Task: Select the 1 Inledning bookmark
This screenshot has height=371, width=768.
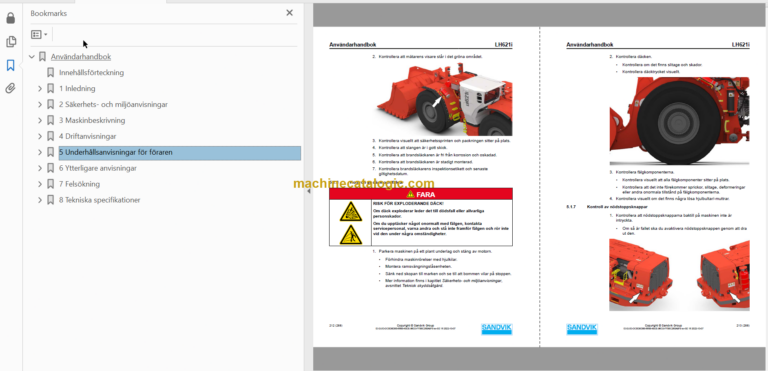Action: pyautogui.click(x=77, y=89)
